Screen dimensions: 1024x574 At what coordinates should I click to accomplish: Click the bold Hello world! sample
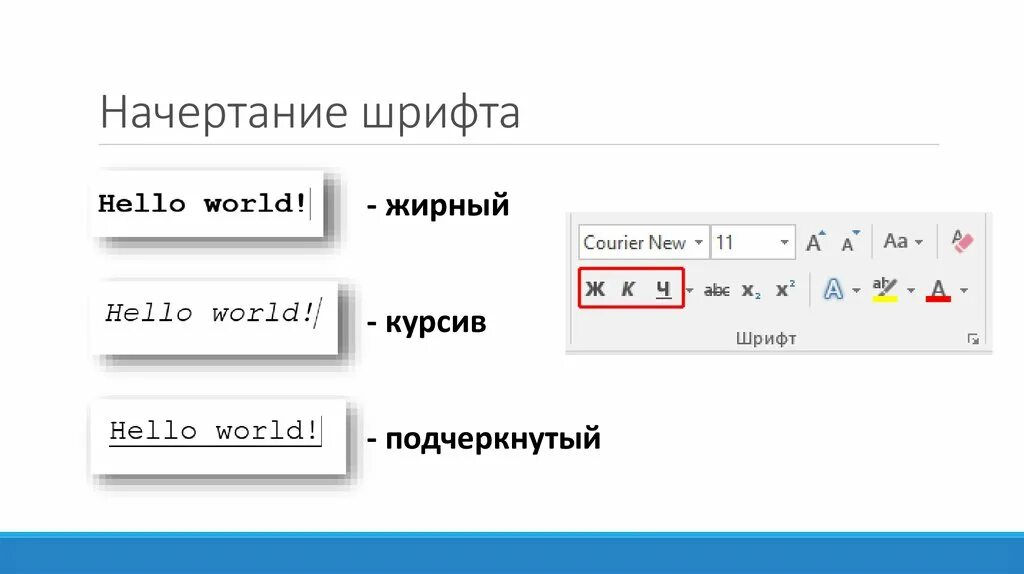tap(202, 204)
